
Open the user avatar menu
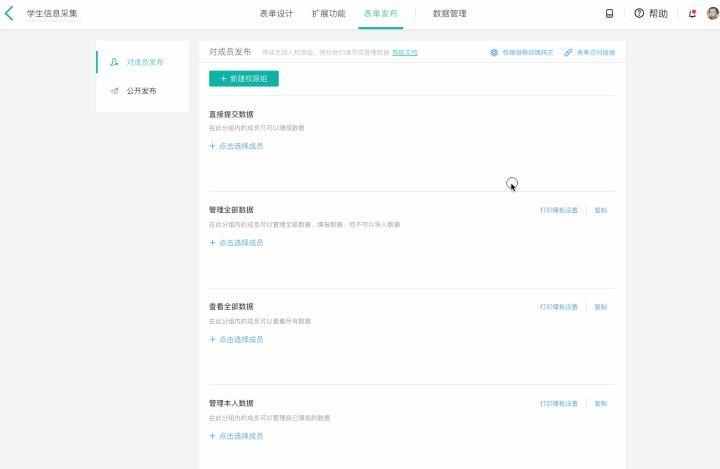point(711,13)
